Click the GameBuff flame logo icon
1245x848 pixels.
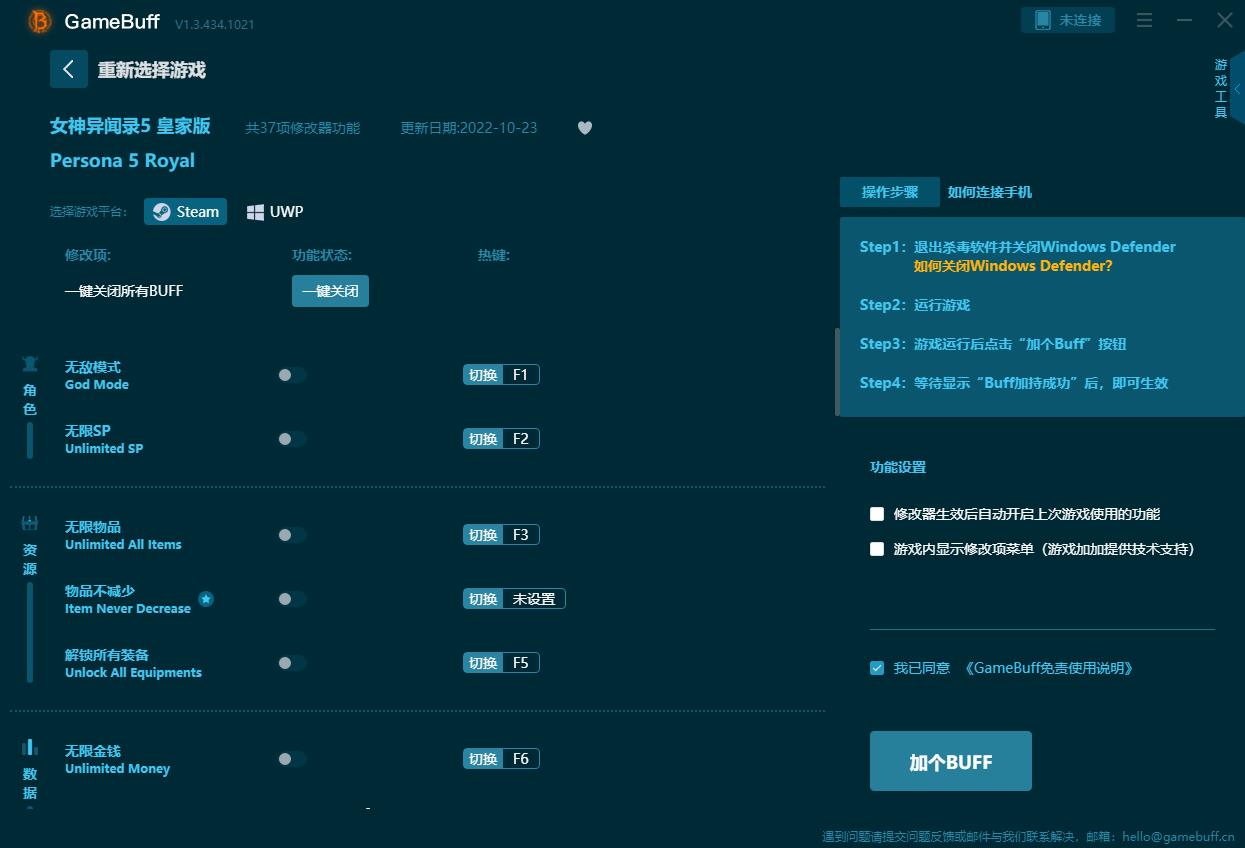pos(40,21)
